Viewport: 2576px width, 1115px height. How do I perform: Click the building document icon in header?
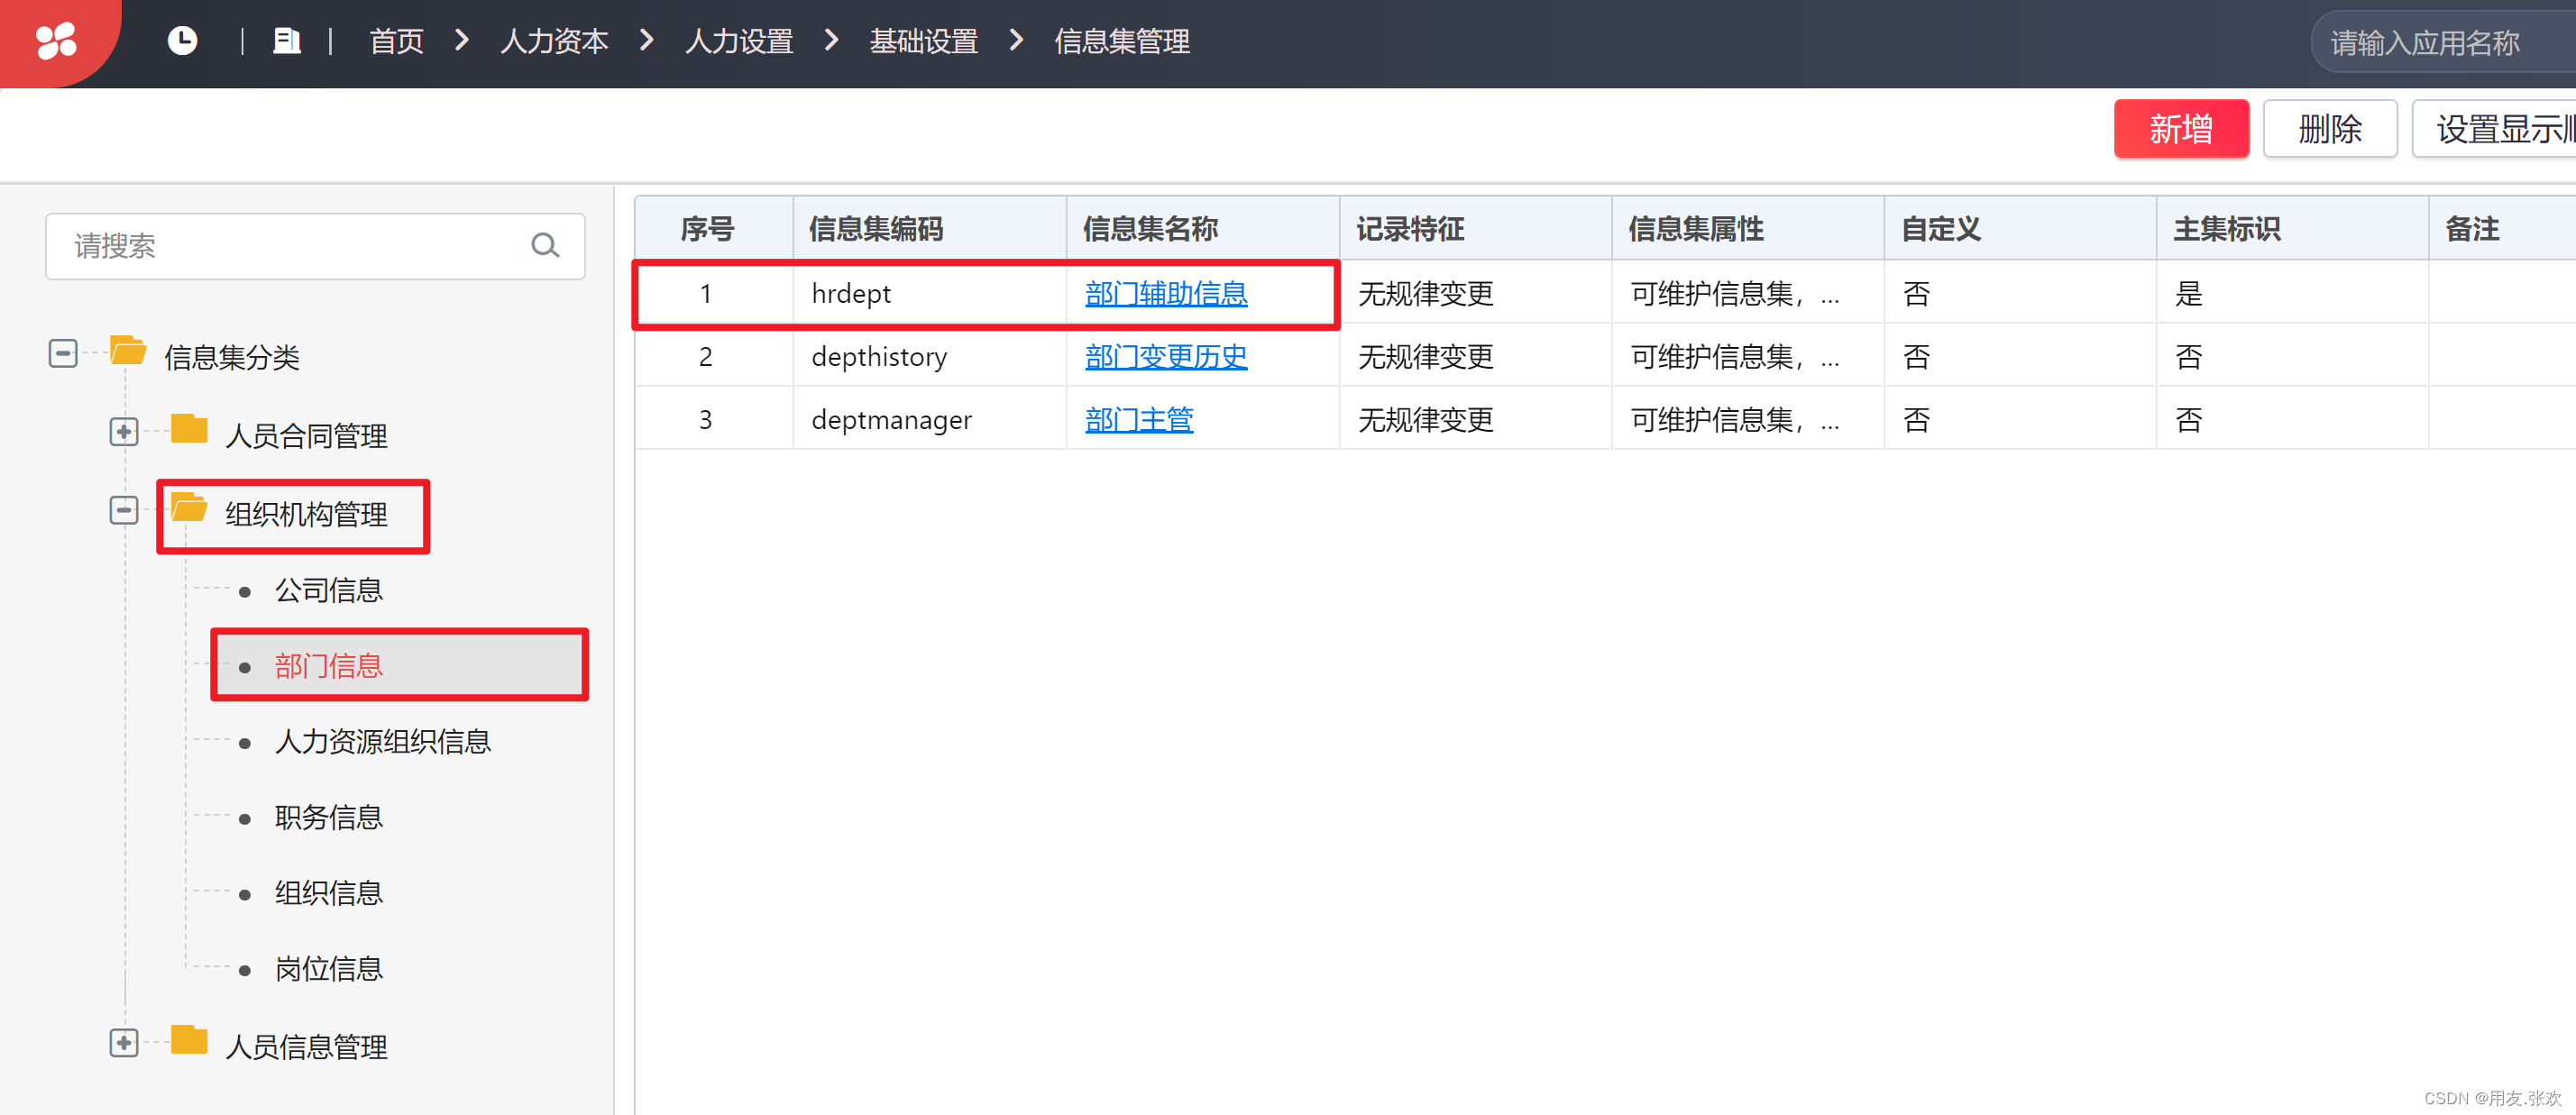pyautogui.click(x=287, y=41)
